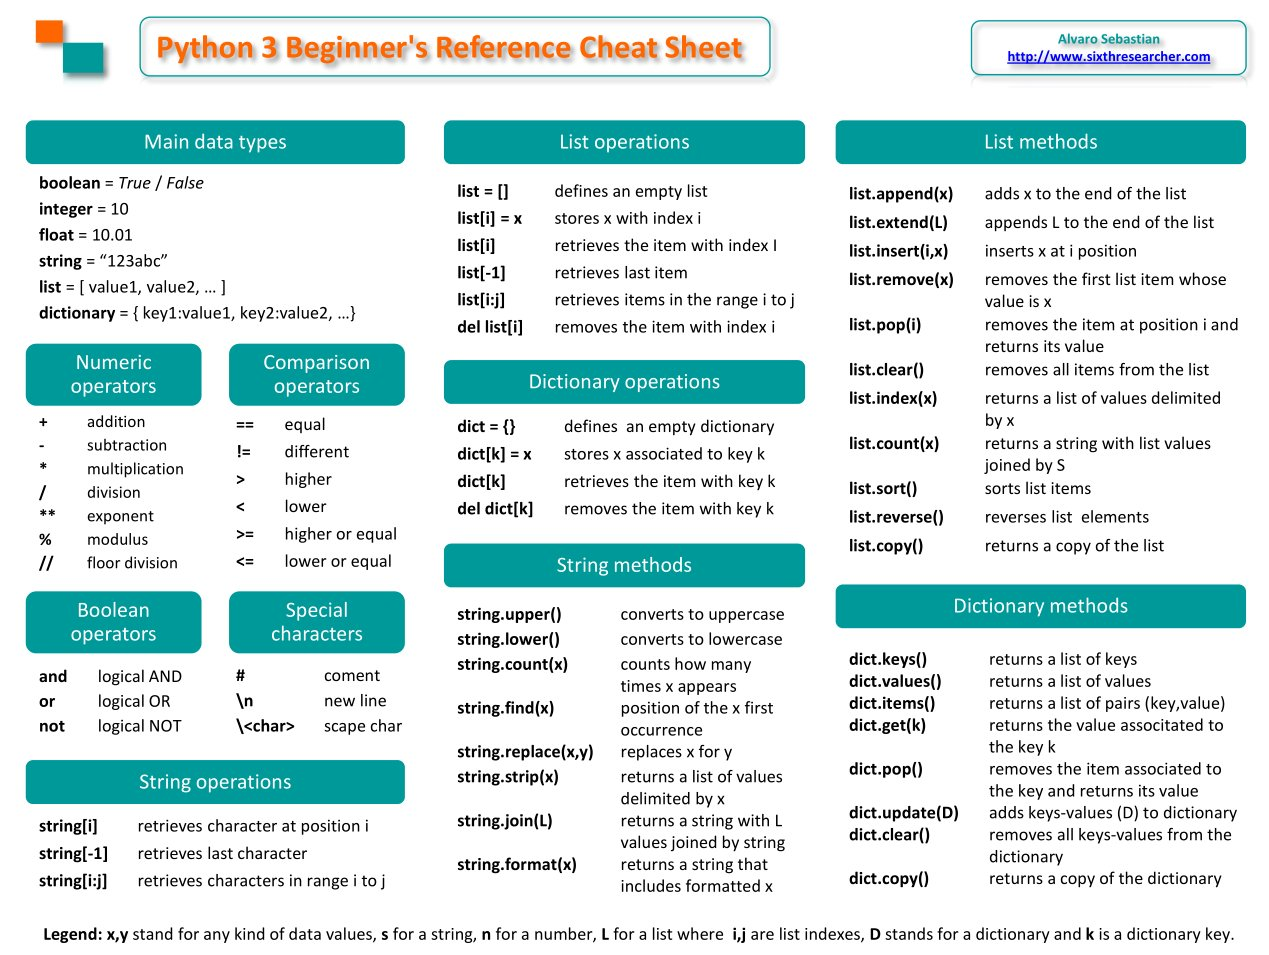Click the list.reverse() method
1269x955 pixels.
896,517
